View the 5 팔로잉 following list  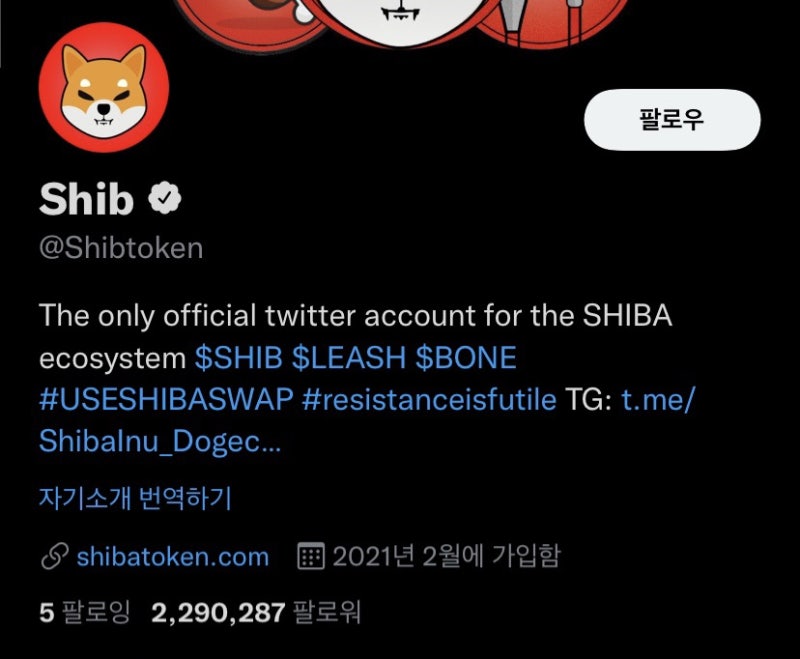click(x=85, y=612)
